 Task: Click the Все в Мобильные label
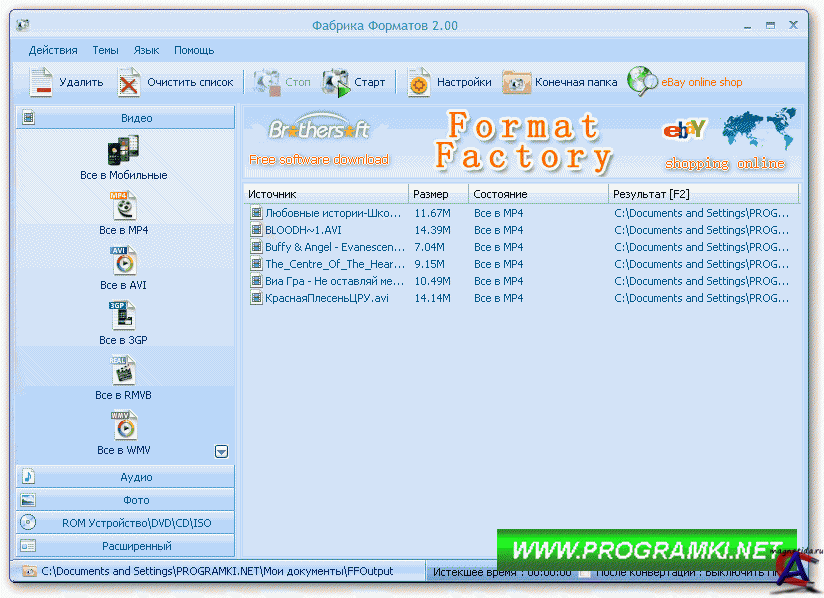click(124, 175)
